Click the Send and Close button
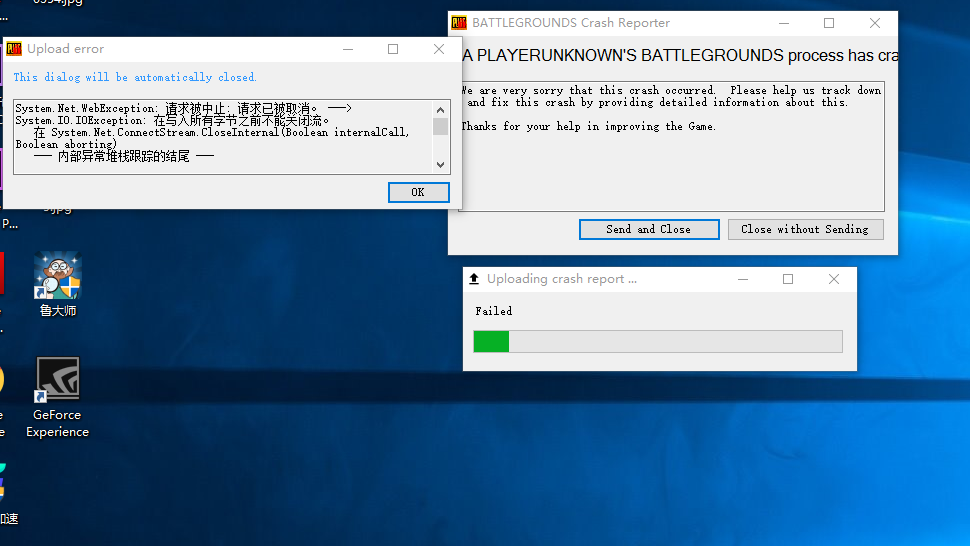 [649, 229]
